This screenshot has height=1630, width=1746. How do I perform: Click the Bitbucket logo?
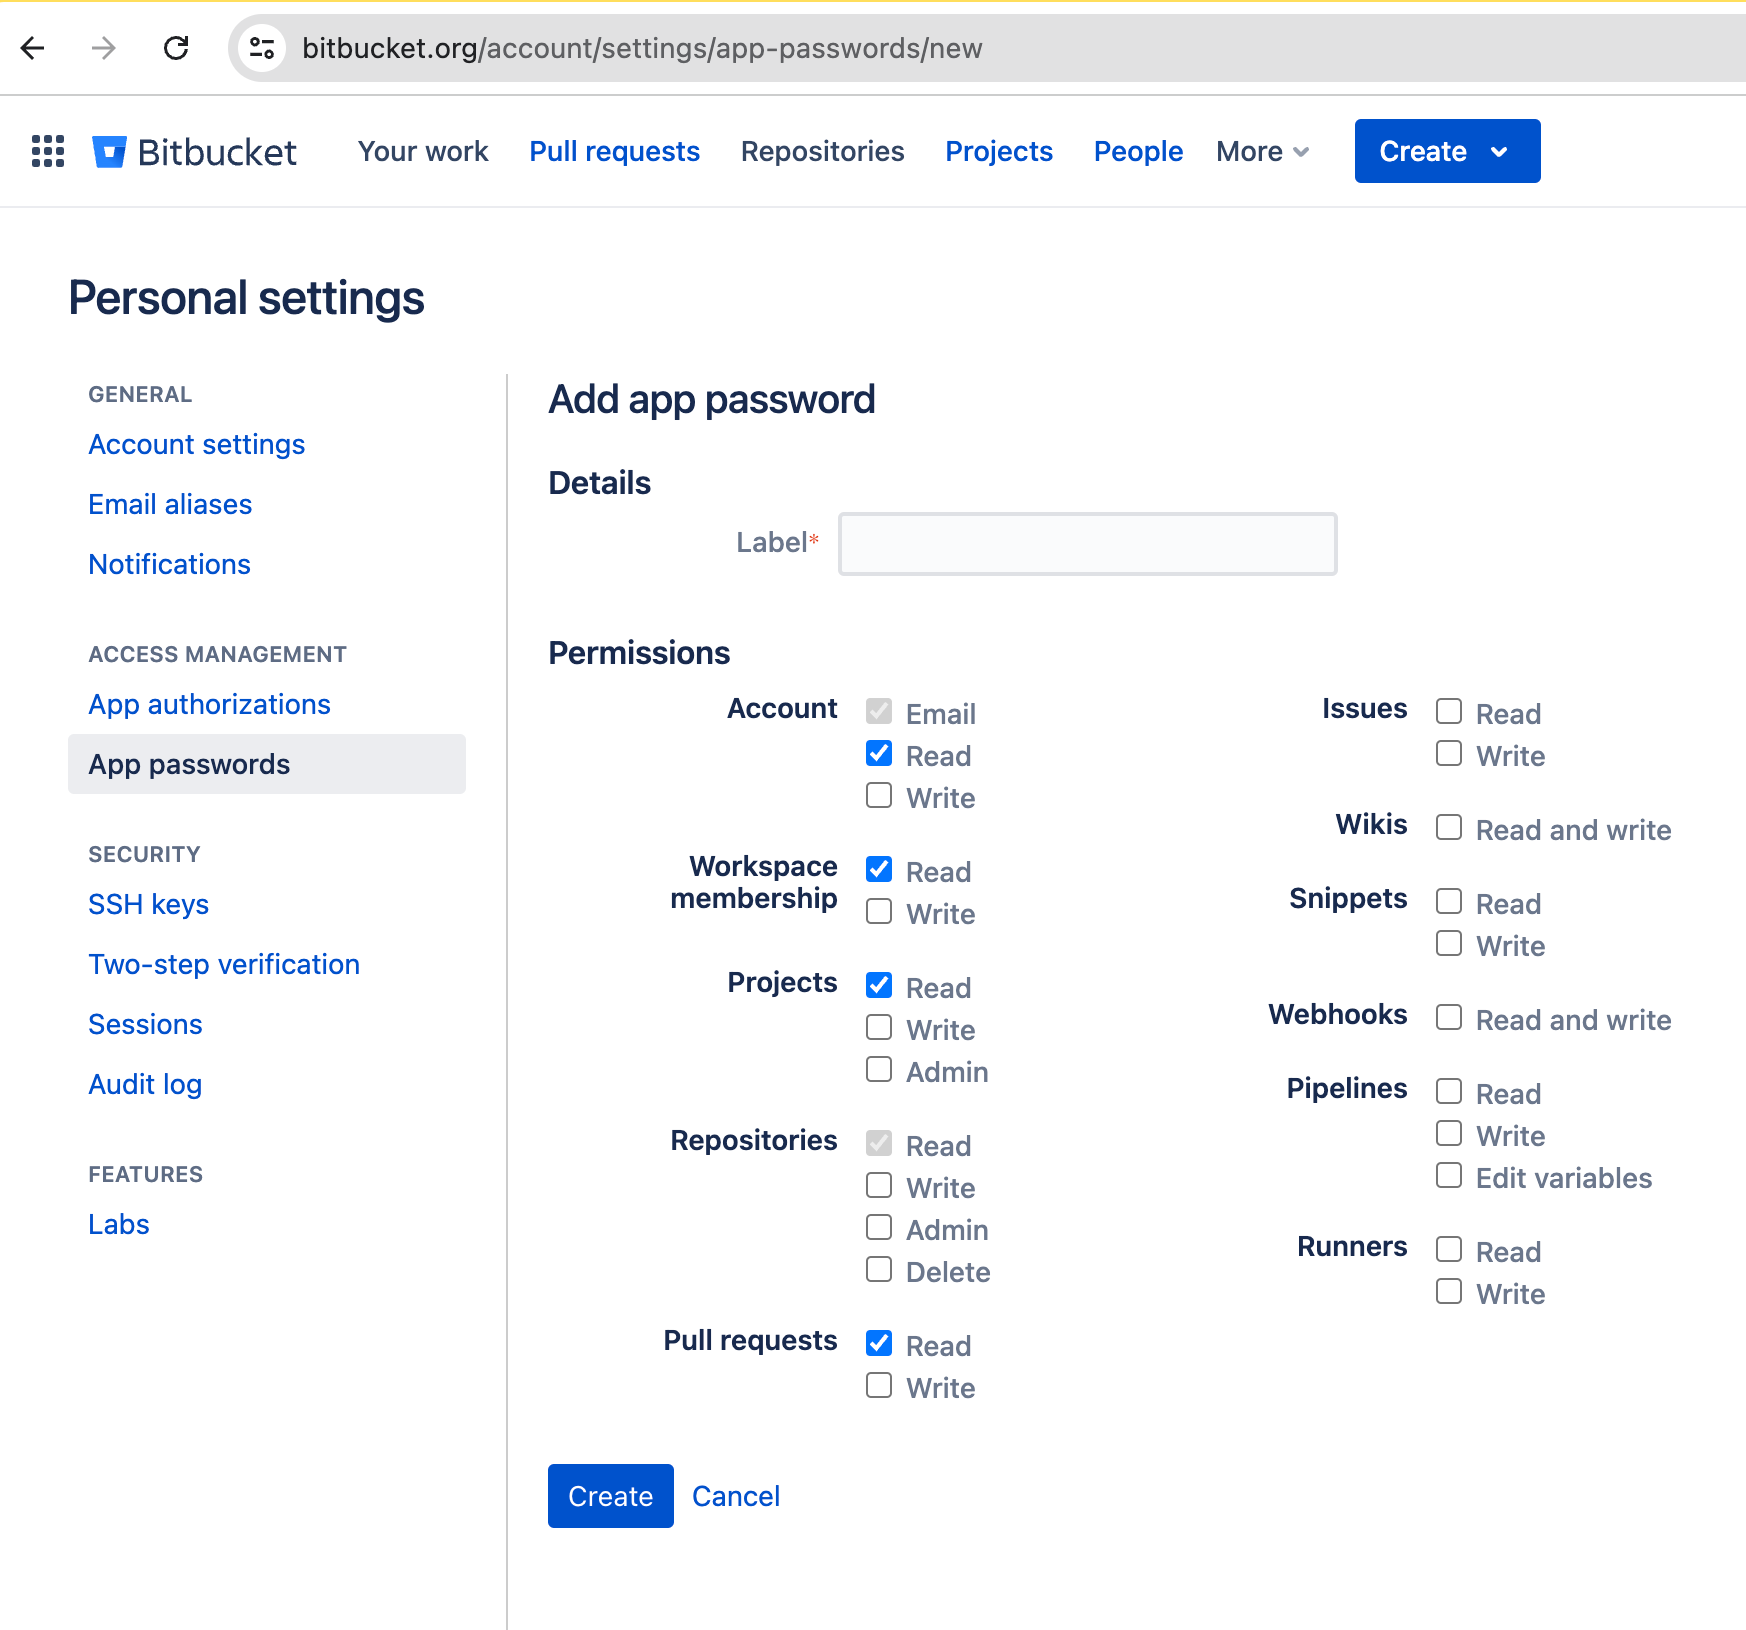[196, 151]
